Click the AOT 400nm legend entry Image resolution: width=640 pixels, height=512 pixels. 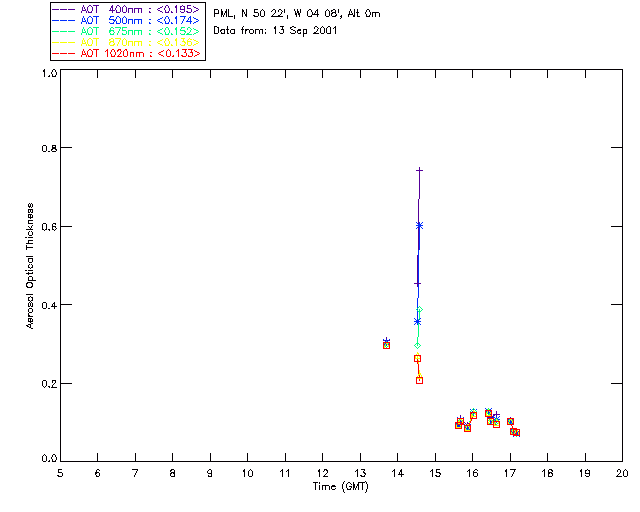[x=126, y=9]
